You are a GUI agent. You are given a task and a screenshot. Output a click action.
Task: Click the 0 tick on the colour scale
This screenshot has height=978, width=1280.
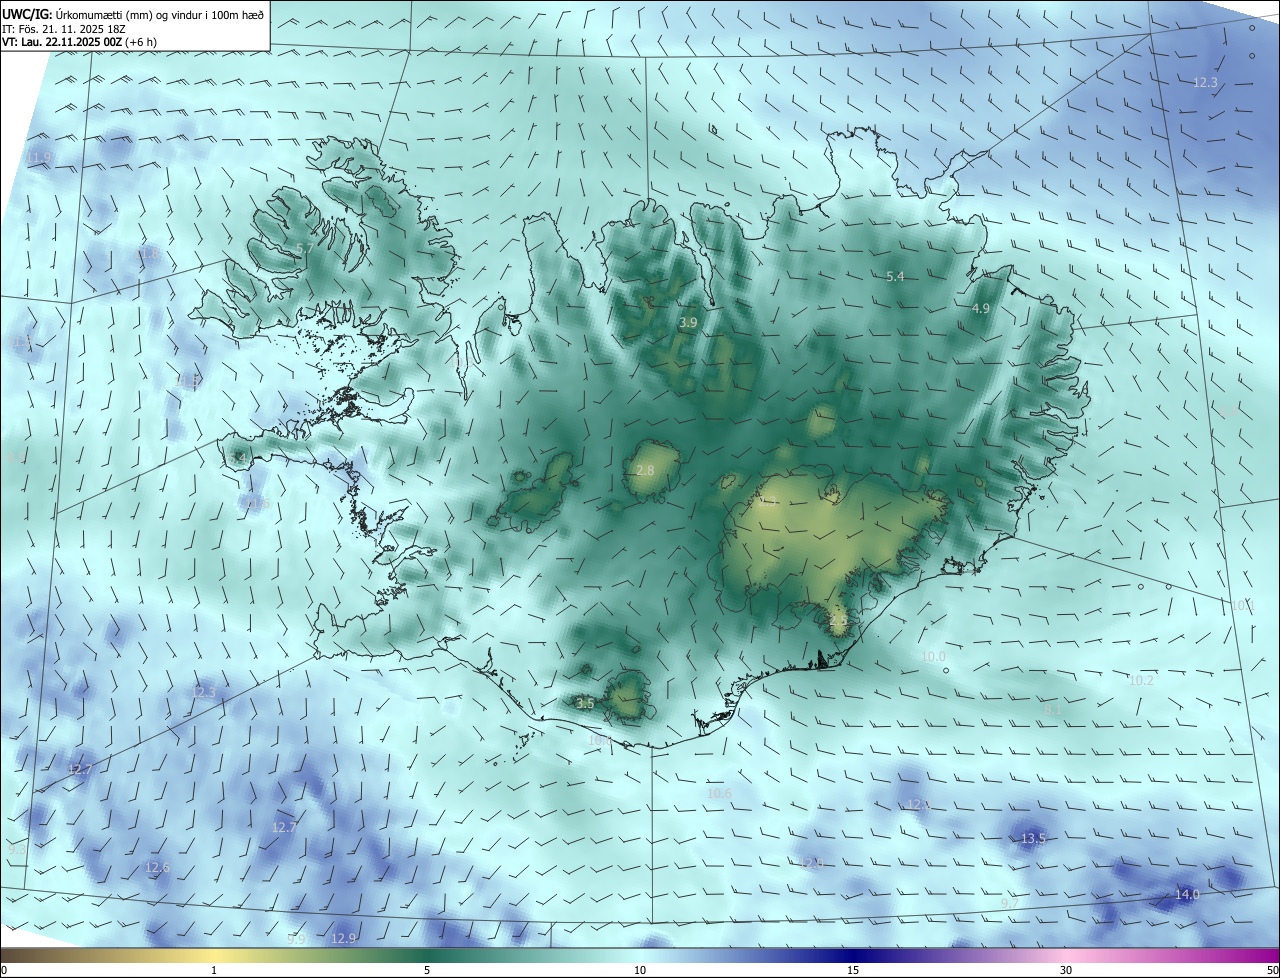pyautogui.click(x=3, y=971)
